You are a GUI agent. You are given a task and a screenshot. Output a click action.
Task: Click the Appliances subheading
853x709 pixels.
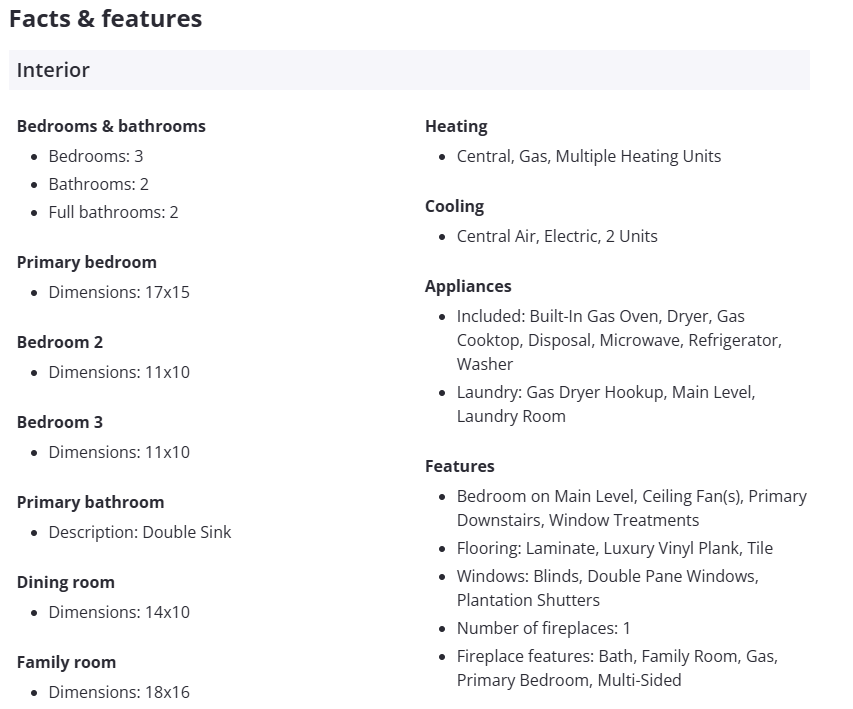pyautogui.click(x=468, y=286)
